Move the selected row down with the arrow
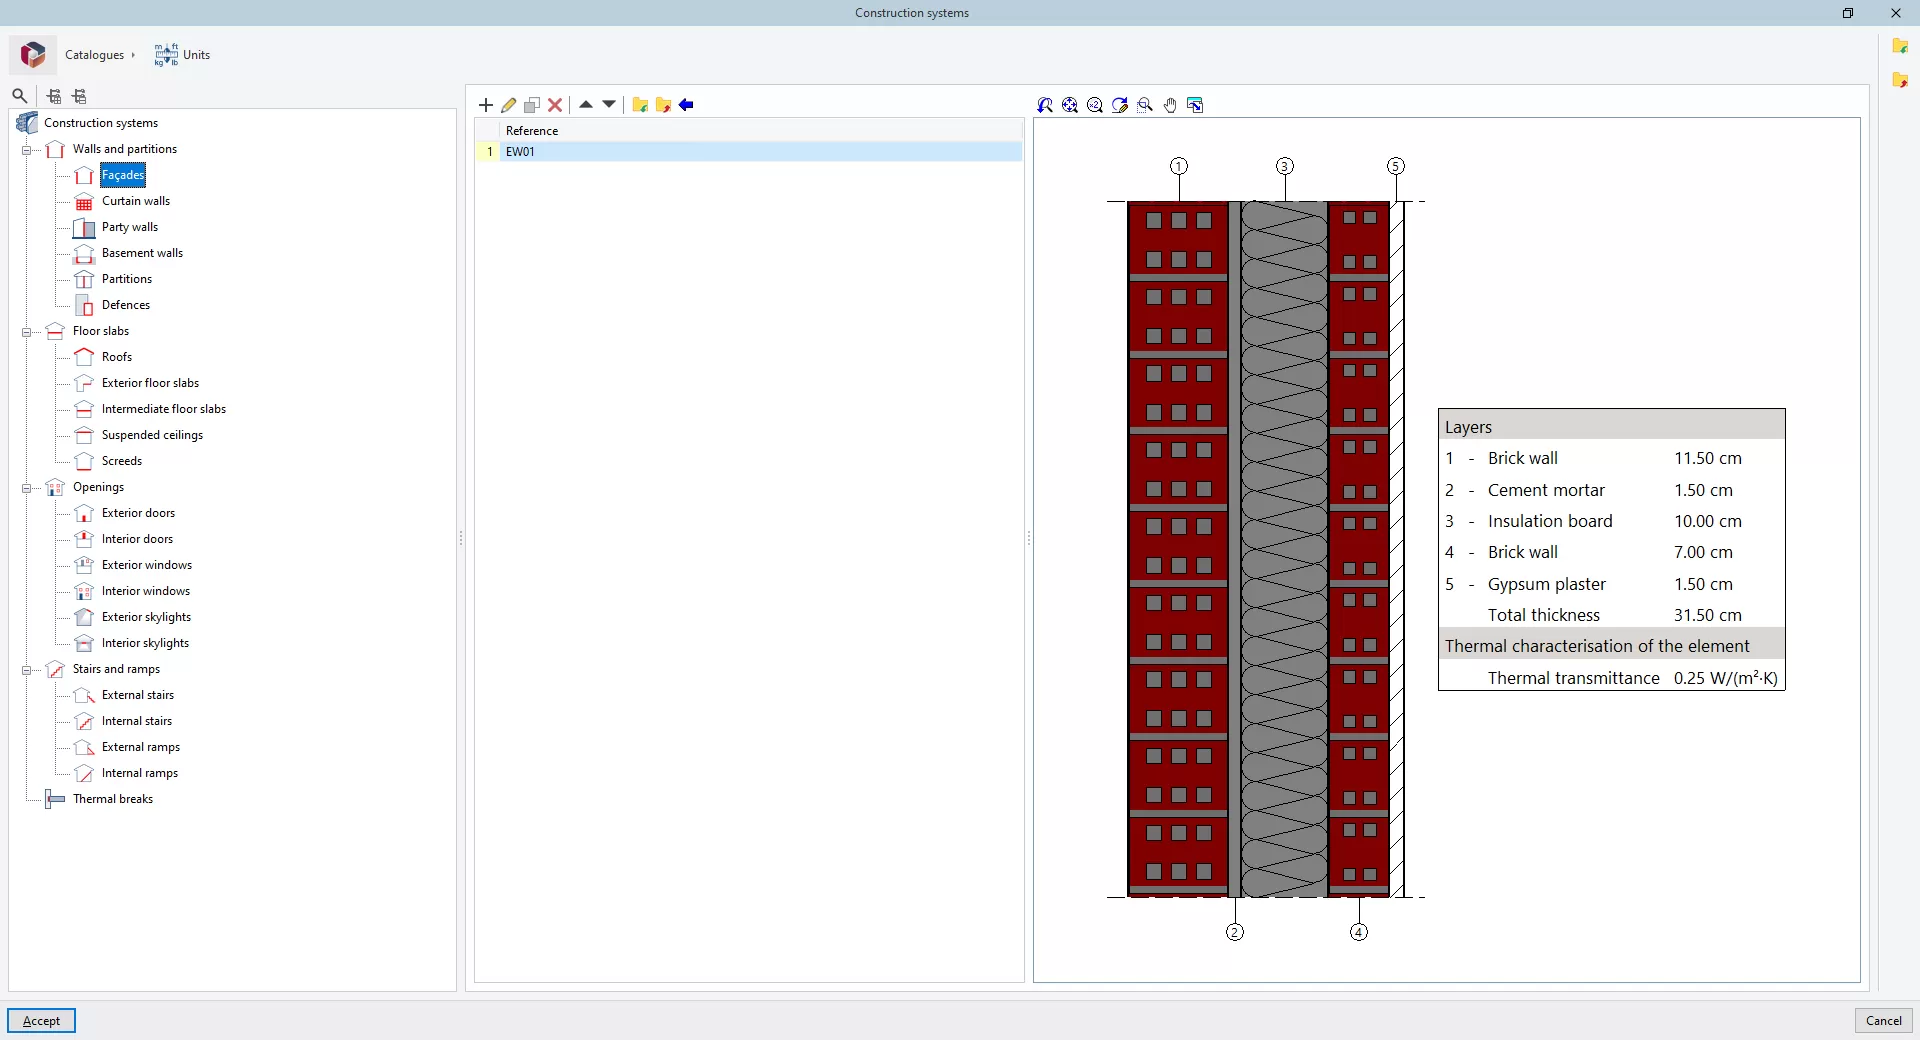The image size is (1920, 1040). tap(609, 104)
